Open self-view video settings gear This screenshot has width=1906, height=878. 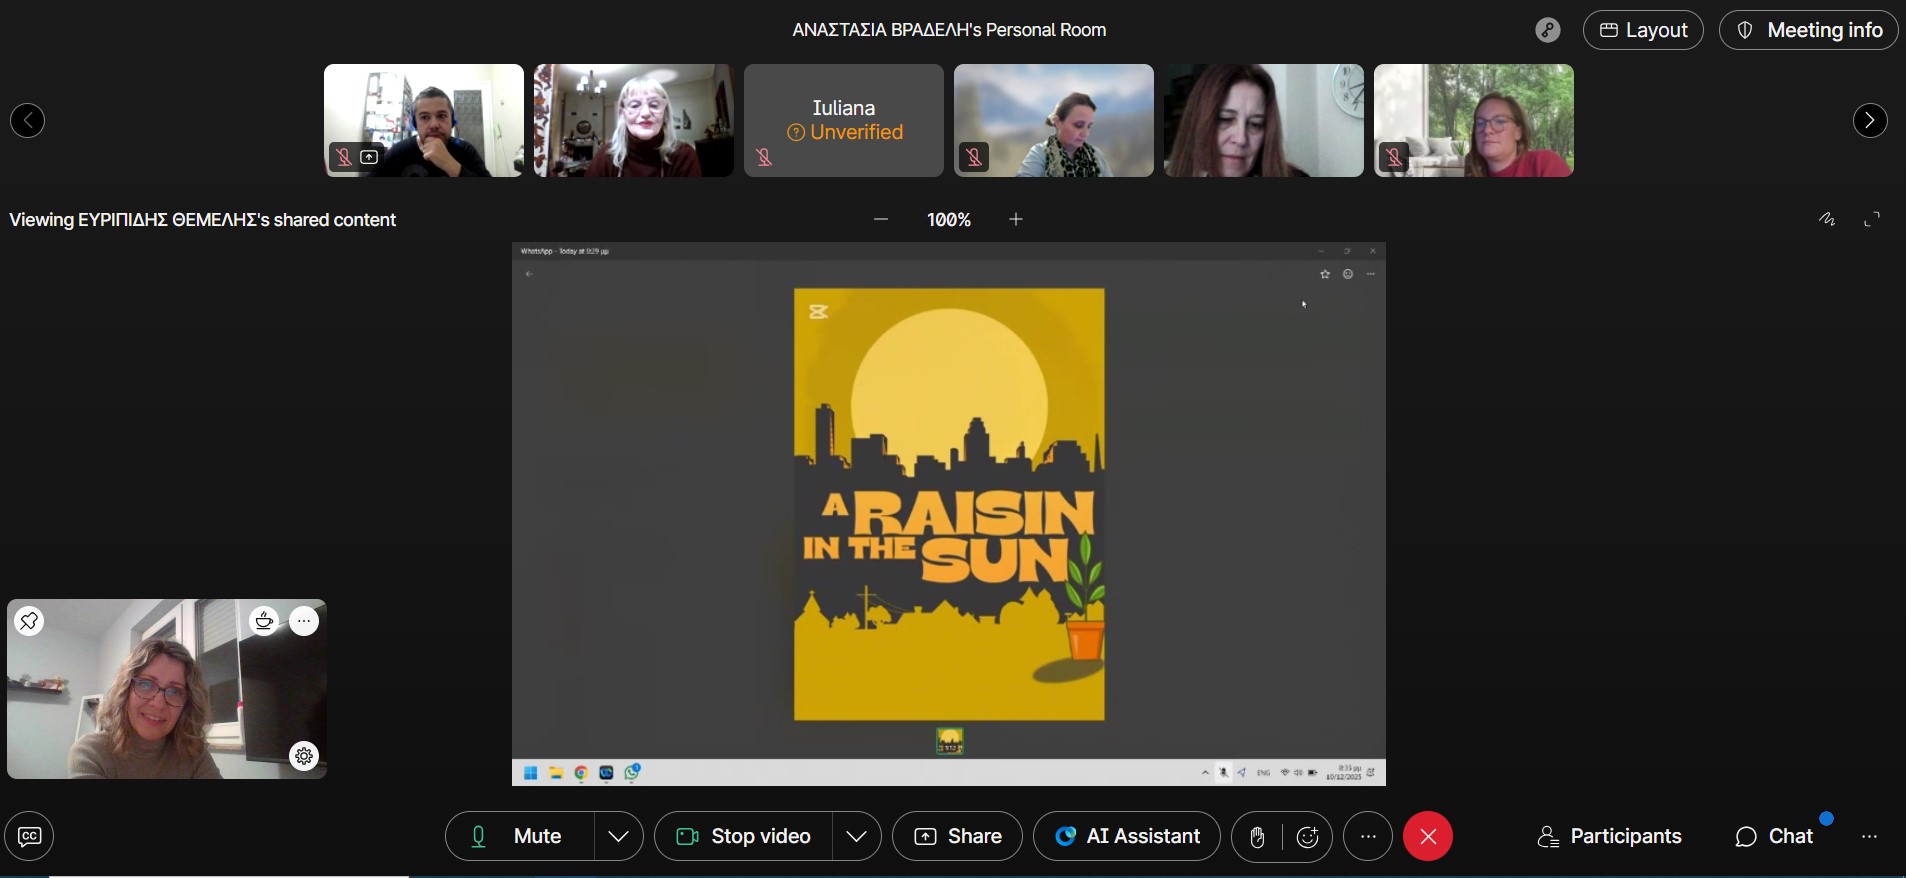click(x=304, y=756)
